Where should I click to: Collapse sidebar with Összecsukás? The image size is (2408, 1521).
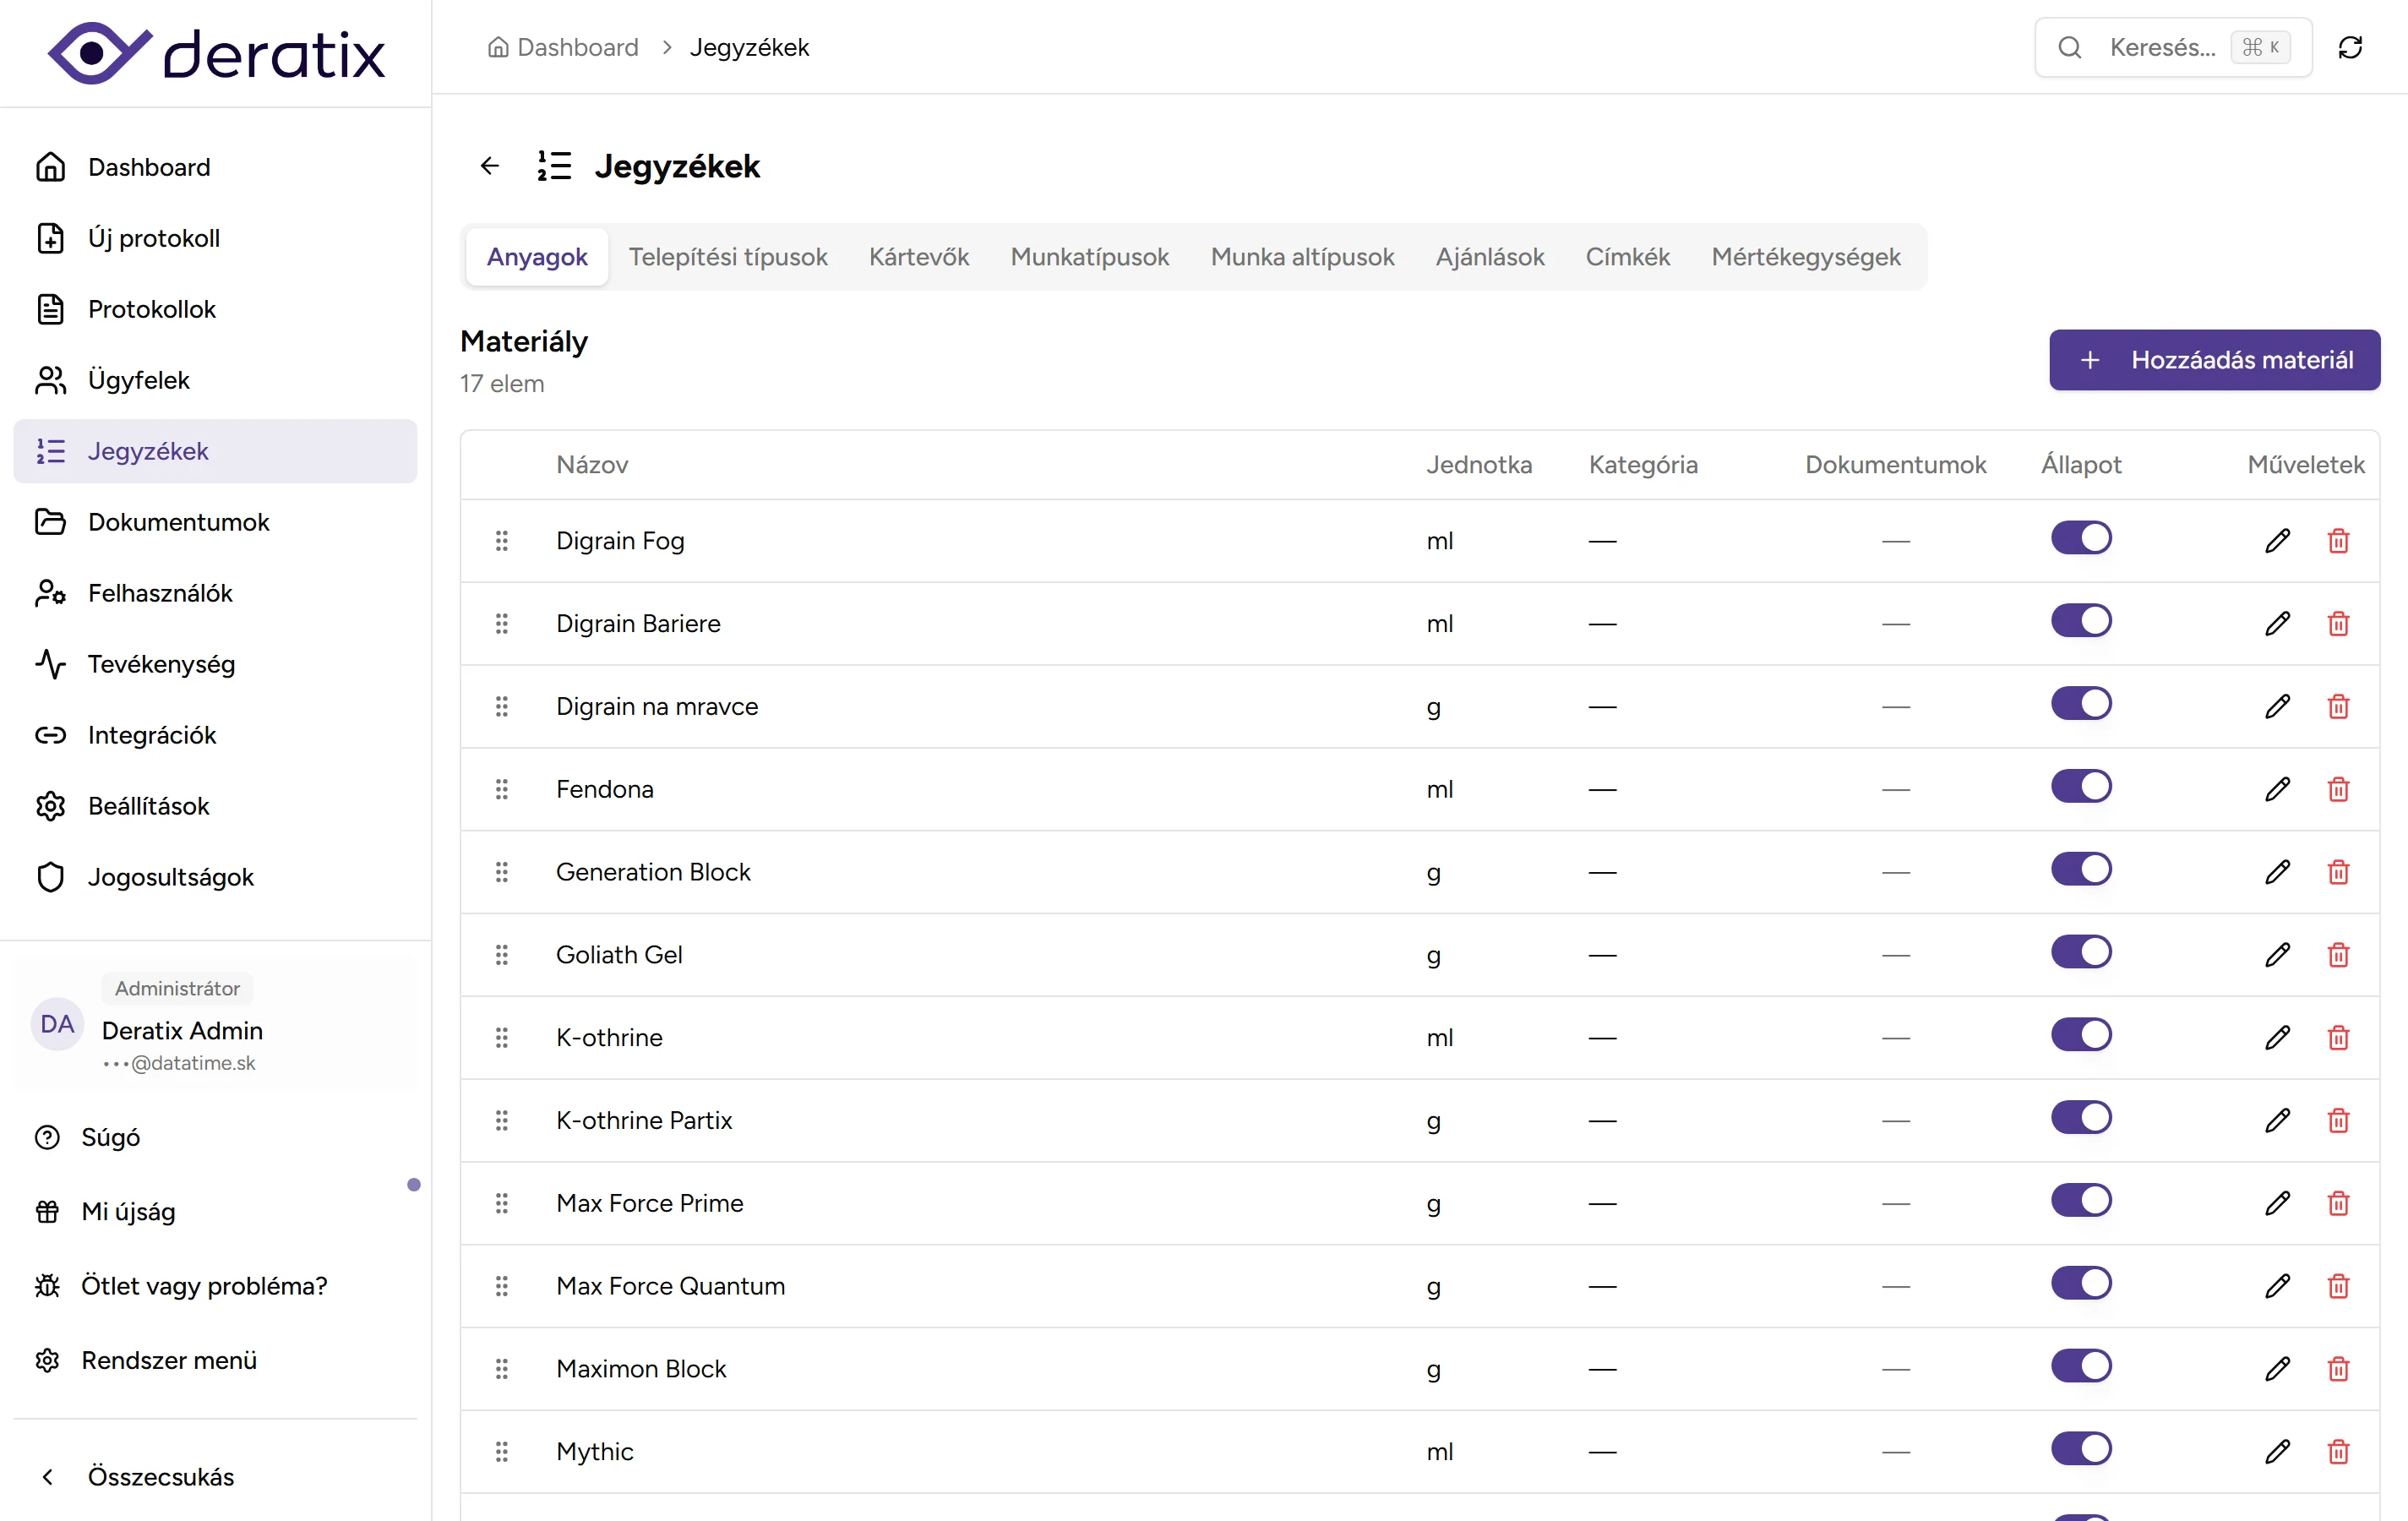(x=160, y=1476)
